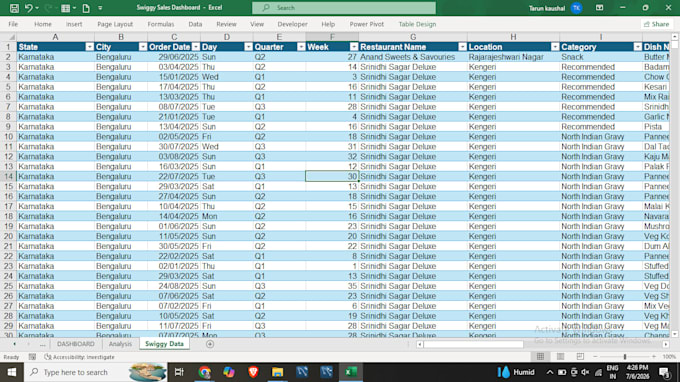Click the table borders icon in quick access toolbar
This screenshot has height=382, width=680.
click(x=65, y=8)
